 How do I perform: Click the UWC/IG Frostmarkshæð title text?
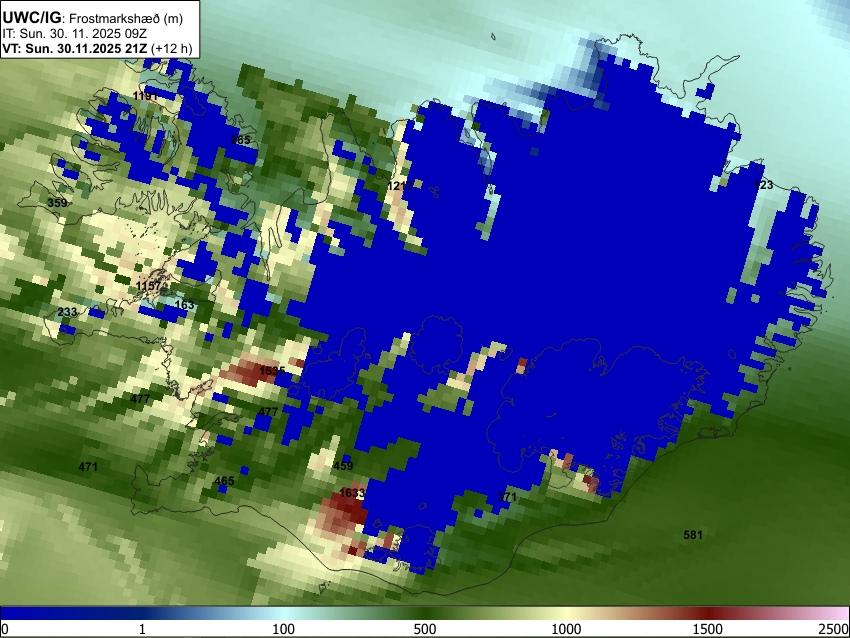[x=93, y=18]
